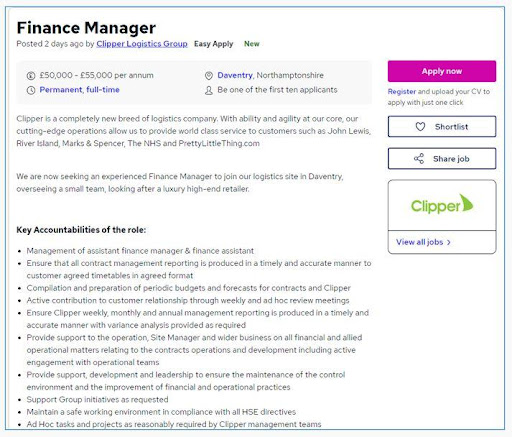Click the Share job button
Image resolution: width=512 pixels, height=437 pixels.
pyautogui.click(x=442, y=159)
